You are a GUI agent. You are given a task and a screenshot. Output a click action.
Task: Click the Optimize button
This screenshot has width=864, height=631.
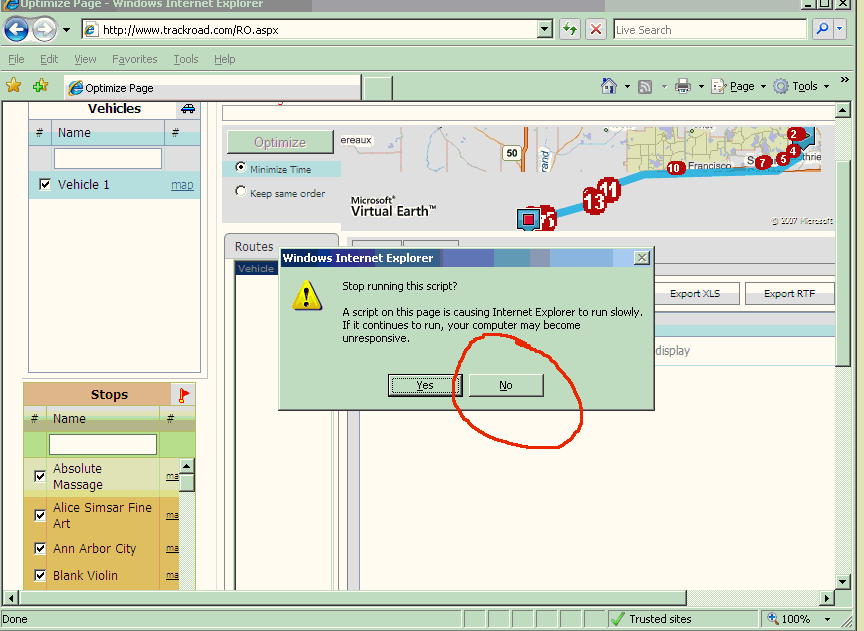tap(280, 142)
